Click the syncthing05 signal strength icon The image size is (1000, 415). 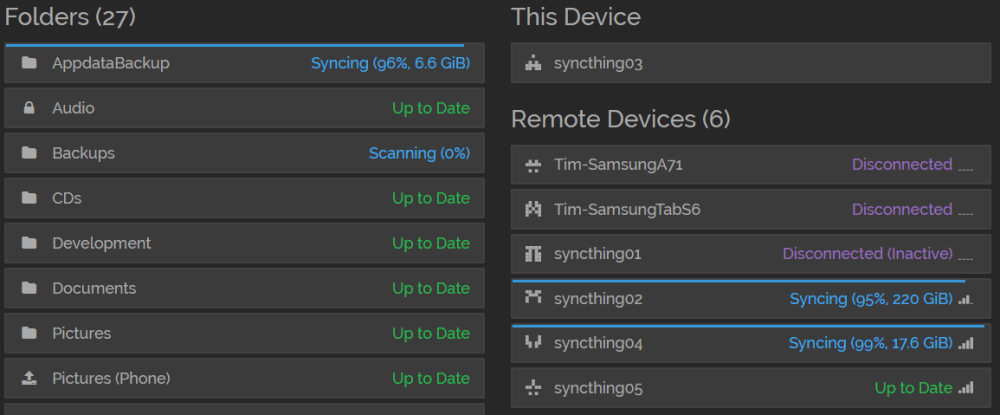pos(966,388)
